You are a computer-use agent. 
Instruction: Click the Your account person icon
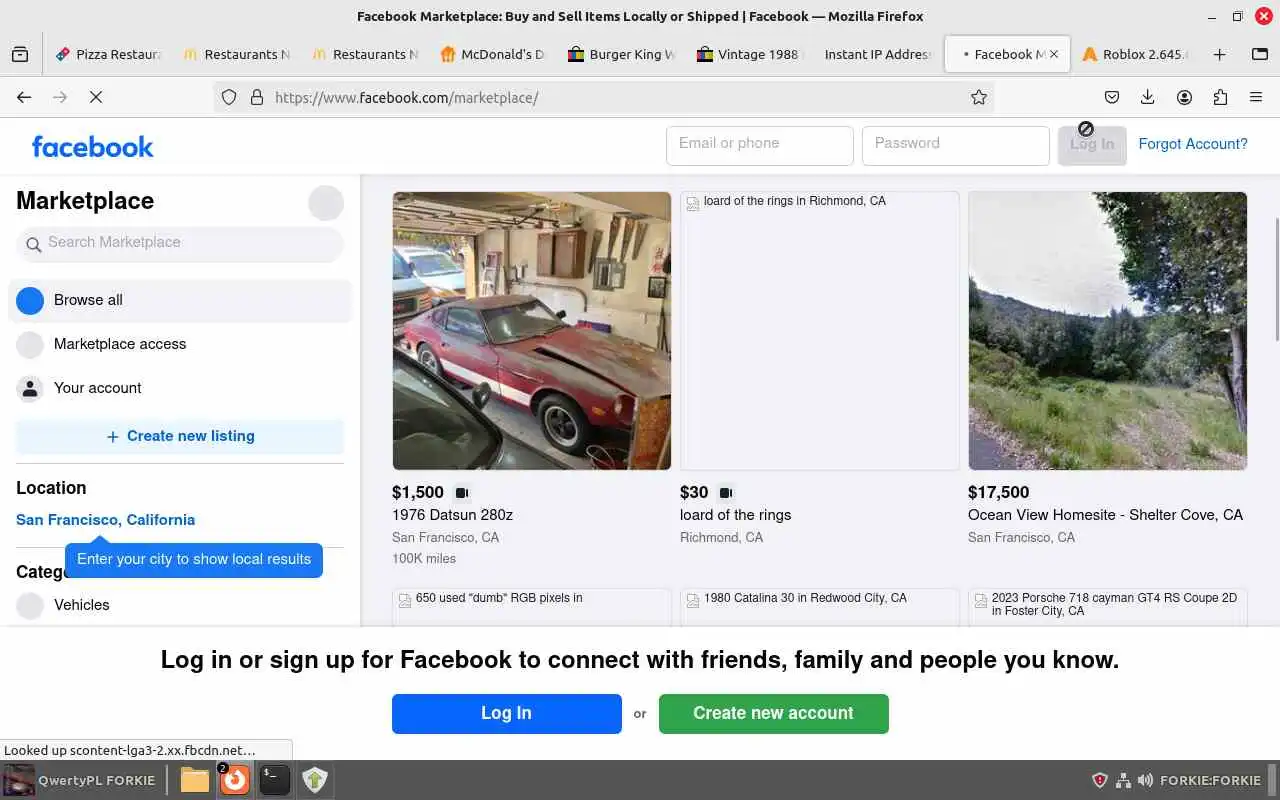30,388
